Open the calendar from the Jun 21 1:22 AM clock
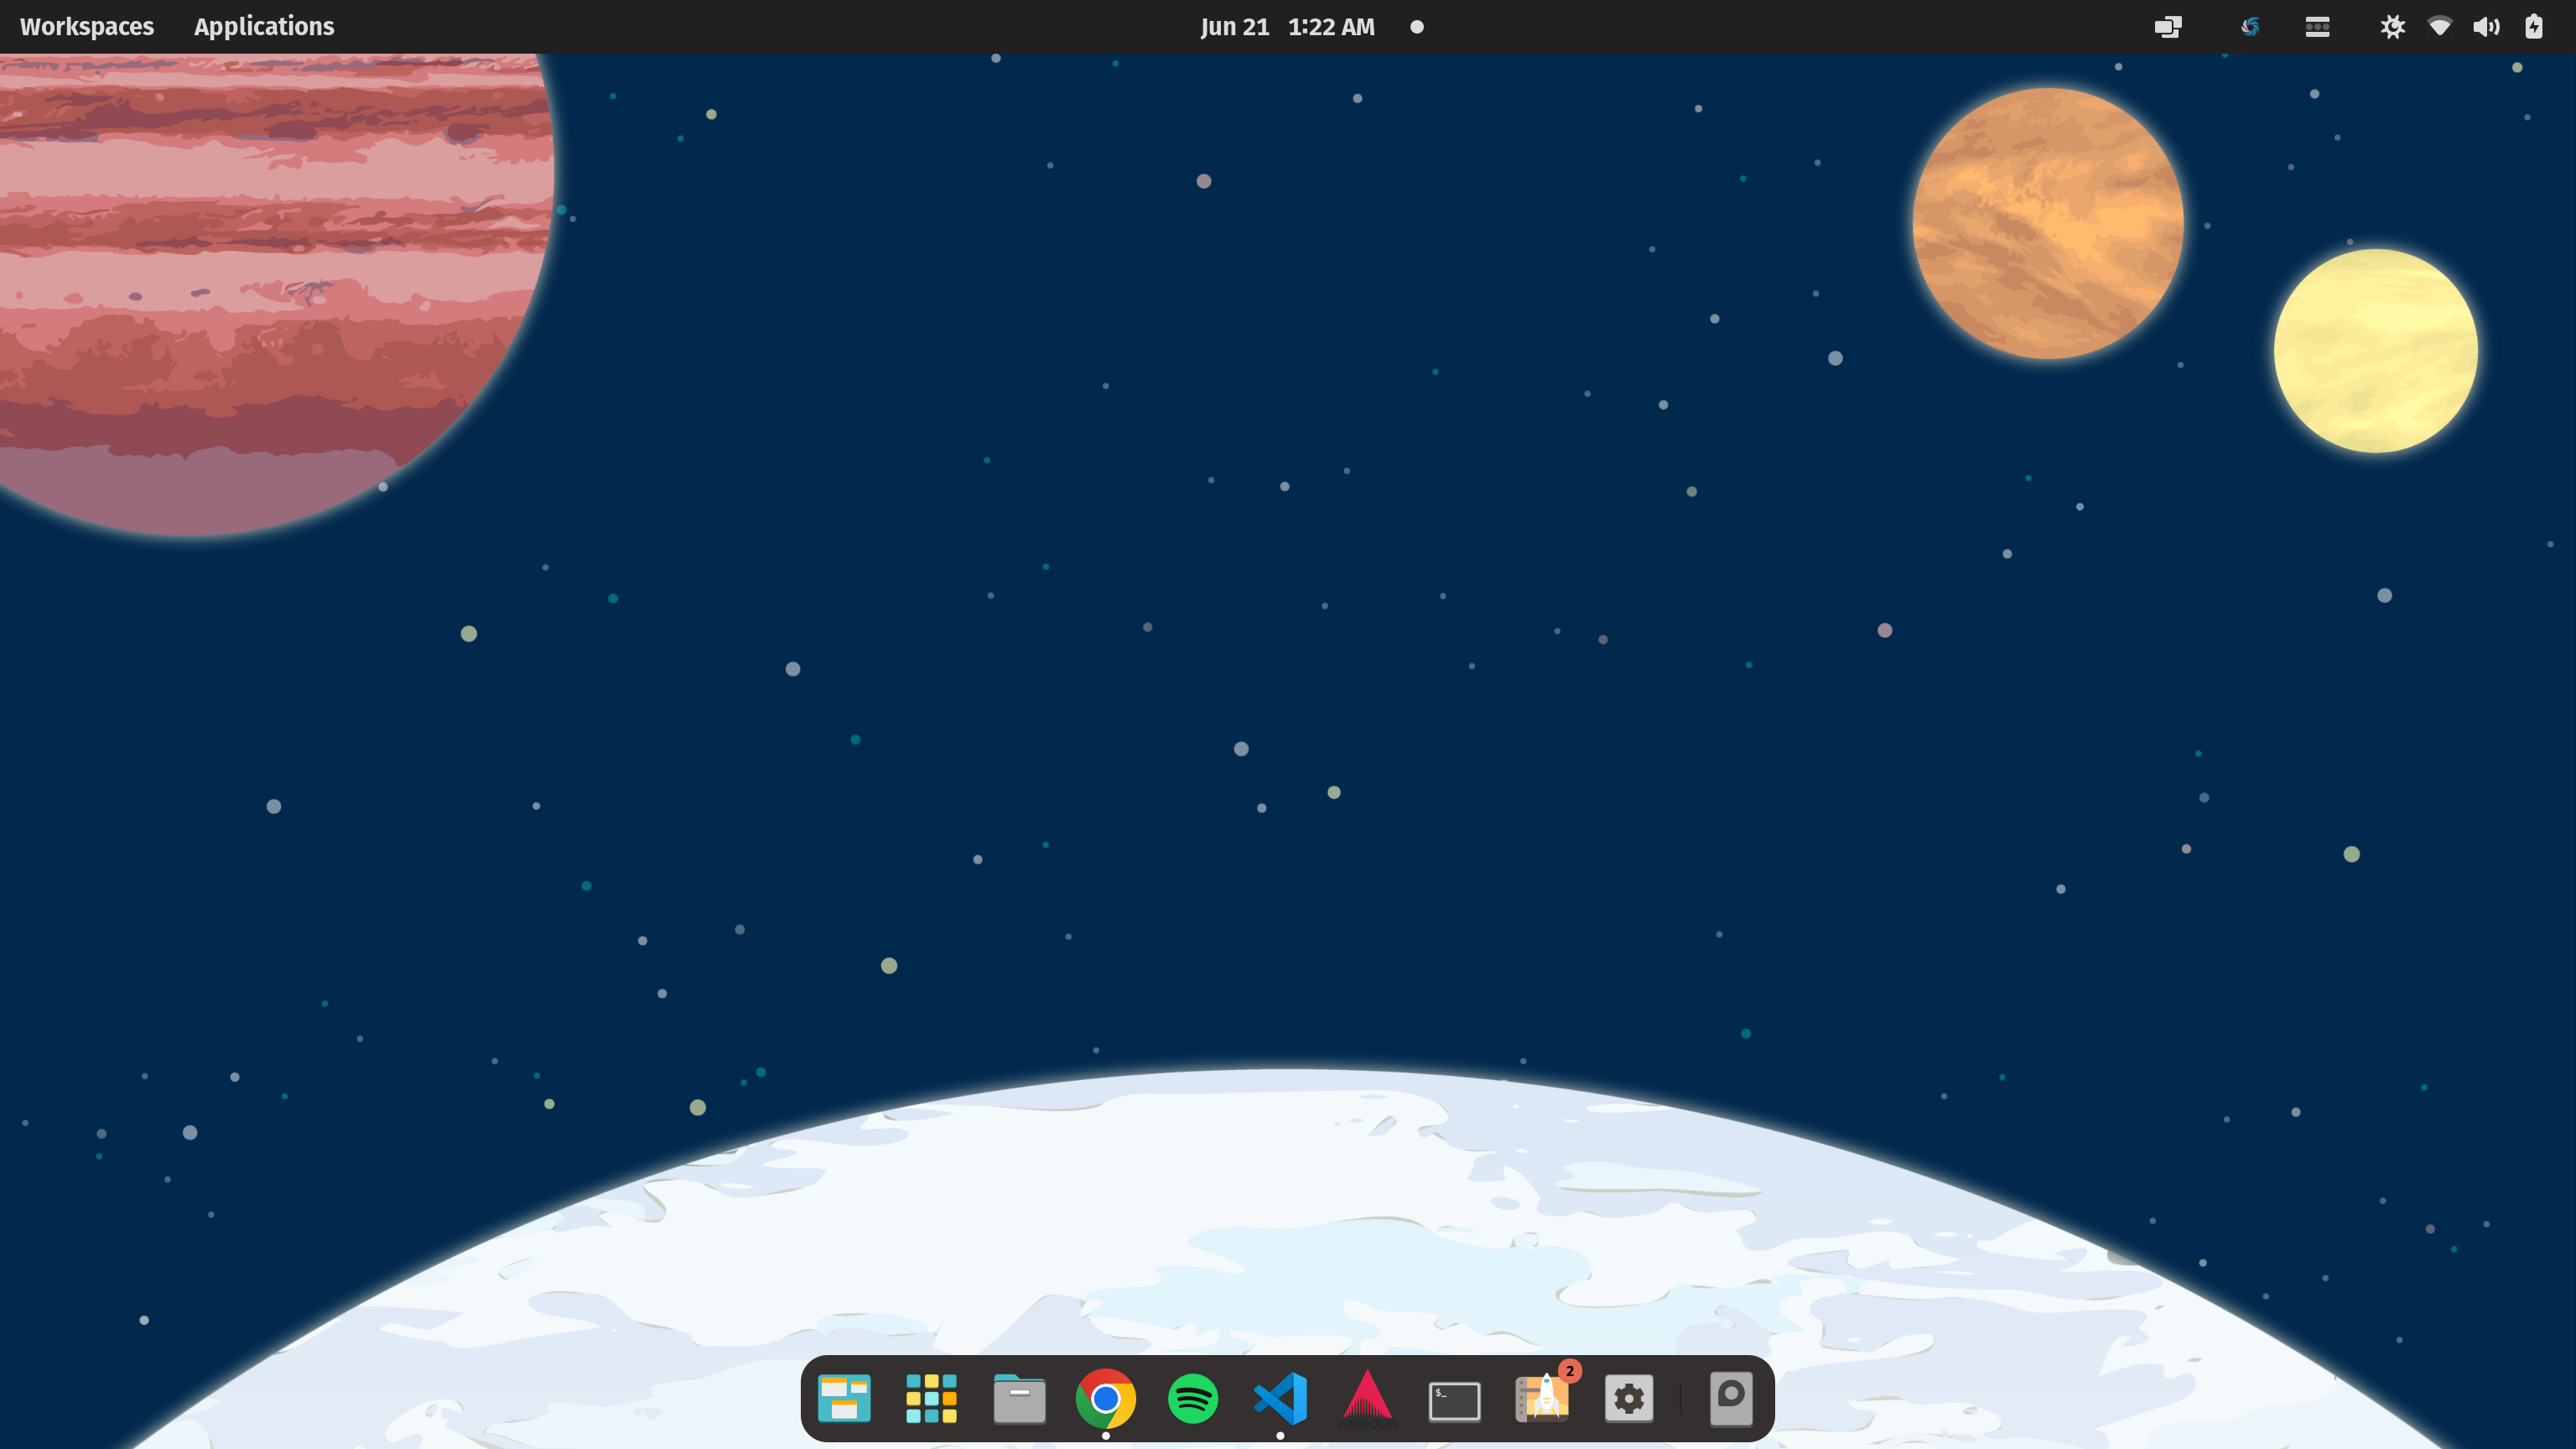The height and width of the screenshot is (1449, 2576). (1287, 27)
